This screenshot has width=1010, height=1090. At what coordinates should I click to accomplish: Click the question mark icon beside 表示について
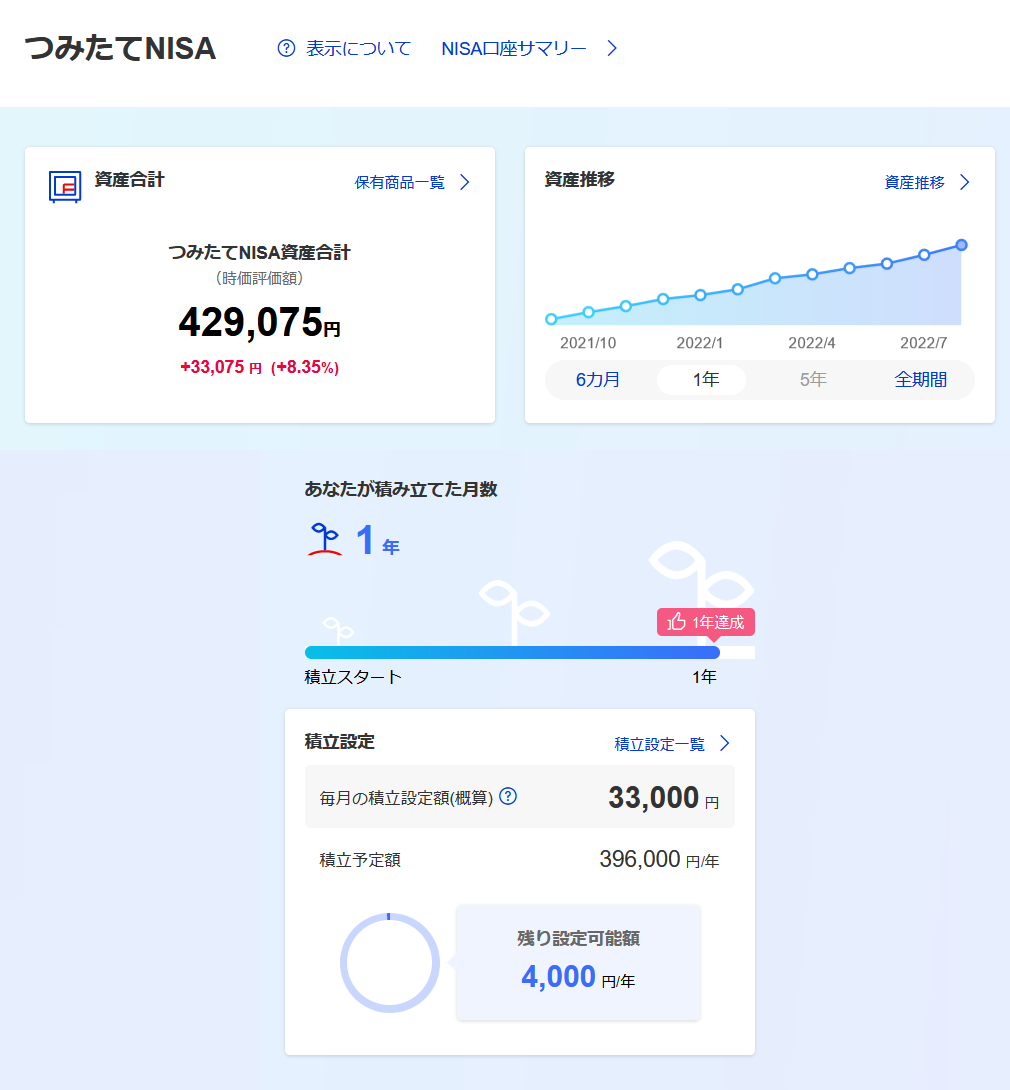286,48
